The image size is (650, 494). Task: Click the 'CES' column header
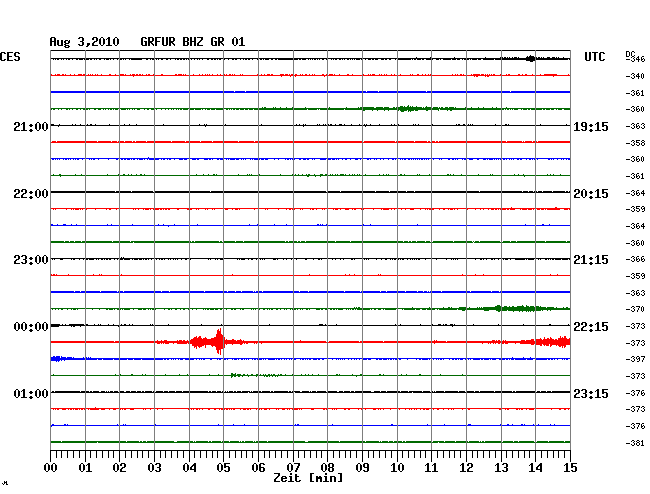pos(10,57)
